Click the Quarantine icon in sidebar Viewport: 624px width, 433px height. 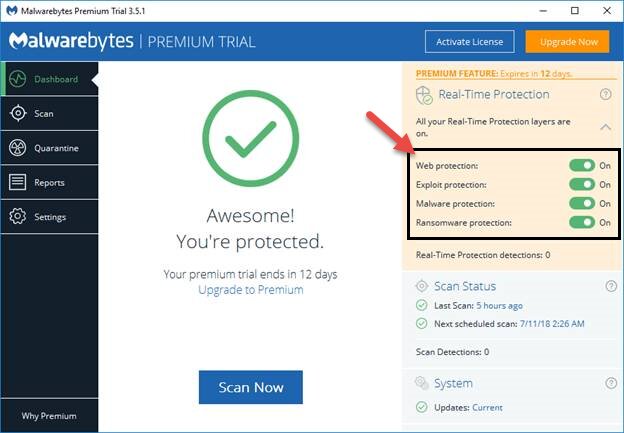pos(18,148)
